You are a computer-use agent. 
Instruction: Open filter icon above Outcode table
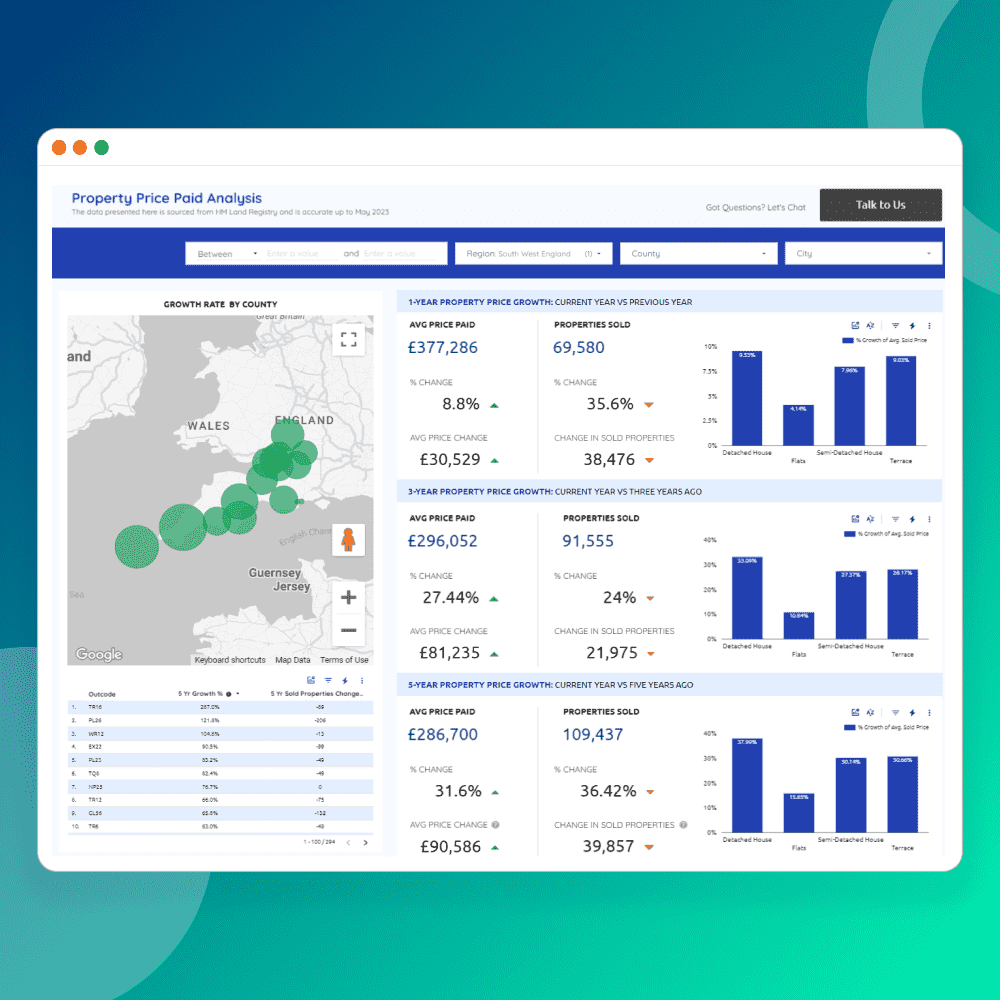328,680
